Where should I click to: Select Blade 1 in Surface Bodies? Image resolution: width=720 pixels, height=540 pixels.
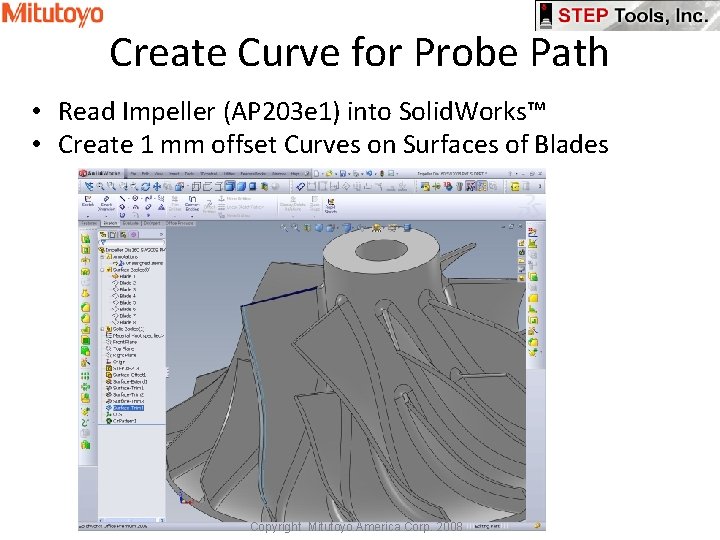click(x=124, y=276)
